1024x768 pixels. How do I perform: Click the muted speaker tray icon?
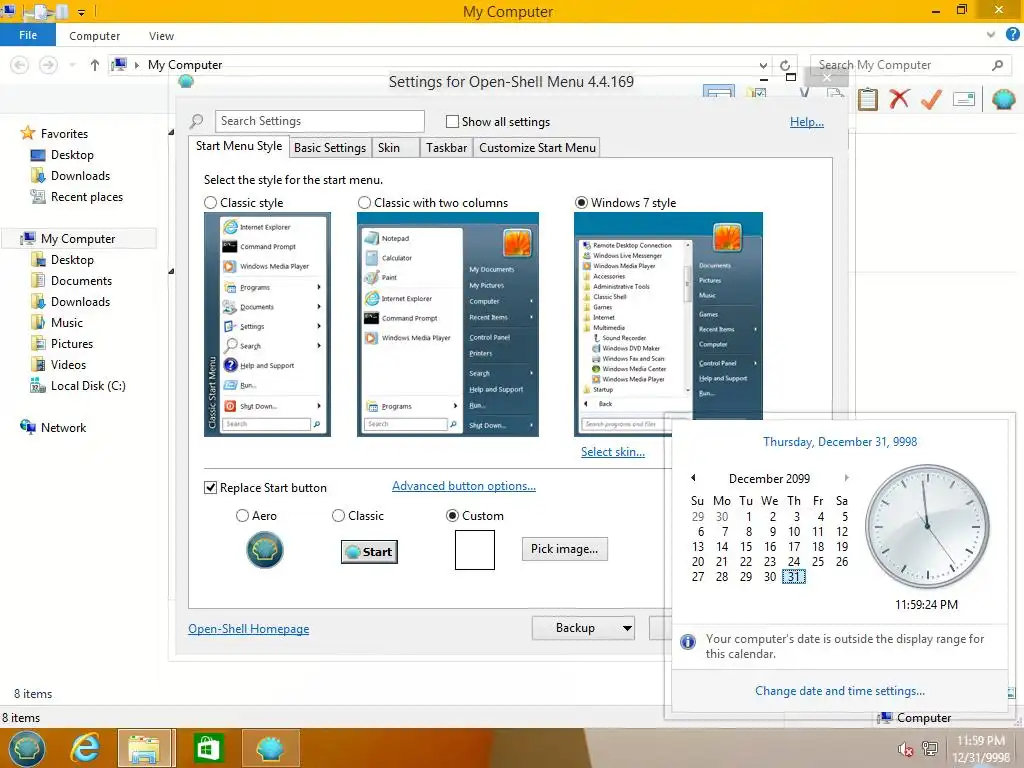[904, 749]
